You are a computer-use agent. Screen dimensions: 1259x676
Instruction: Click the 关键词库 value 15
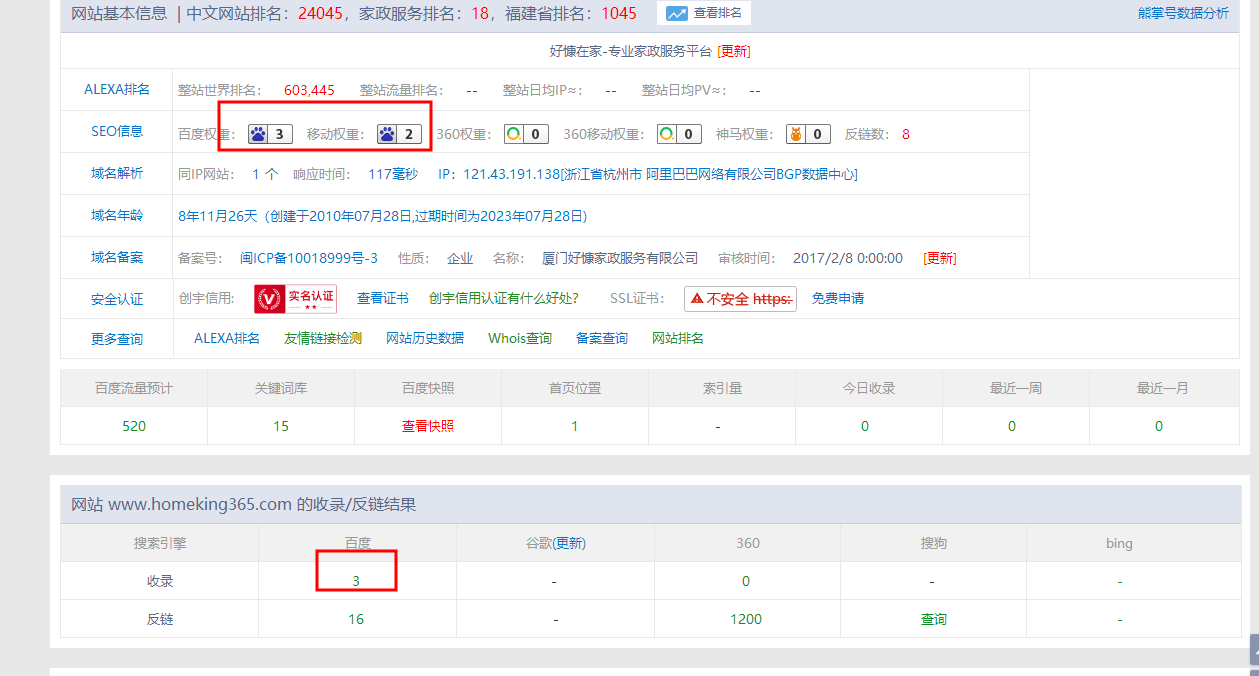[281, 426]
